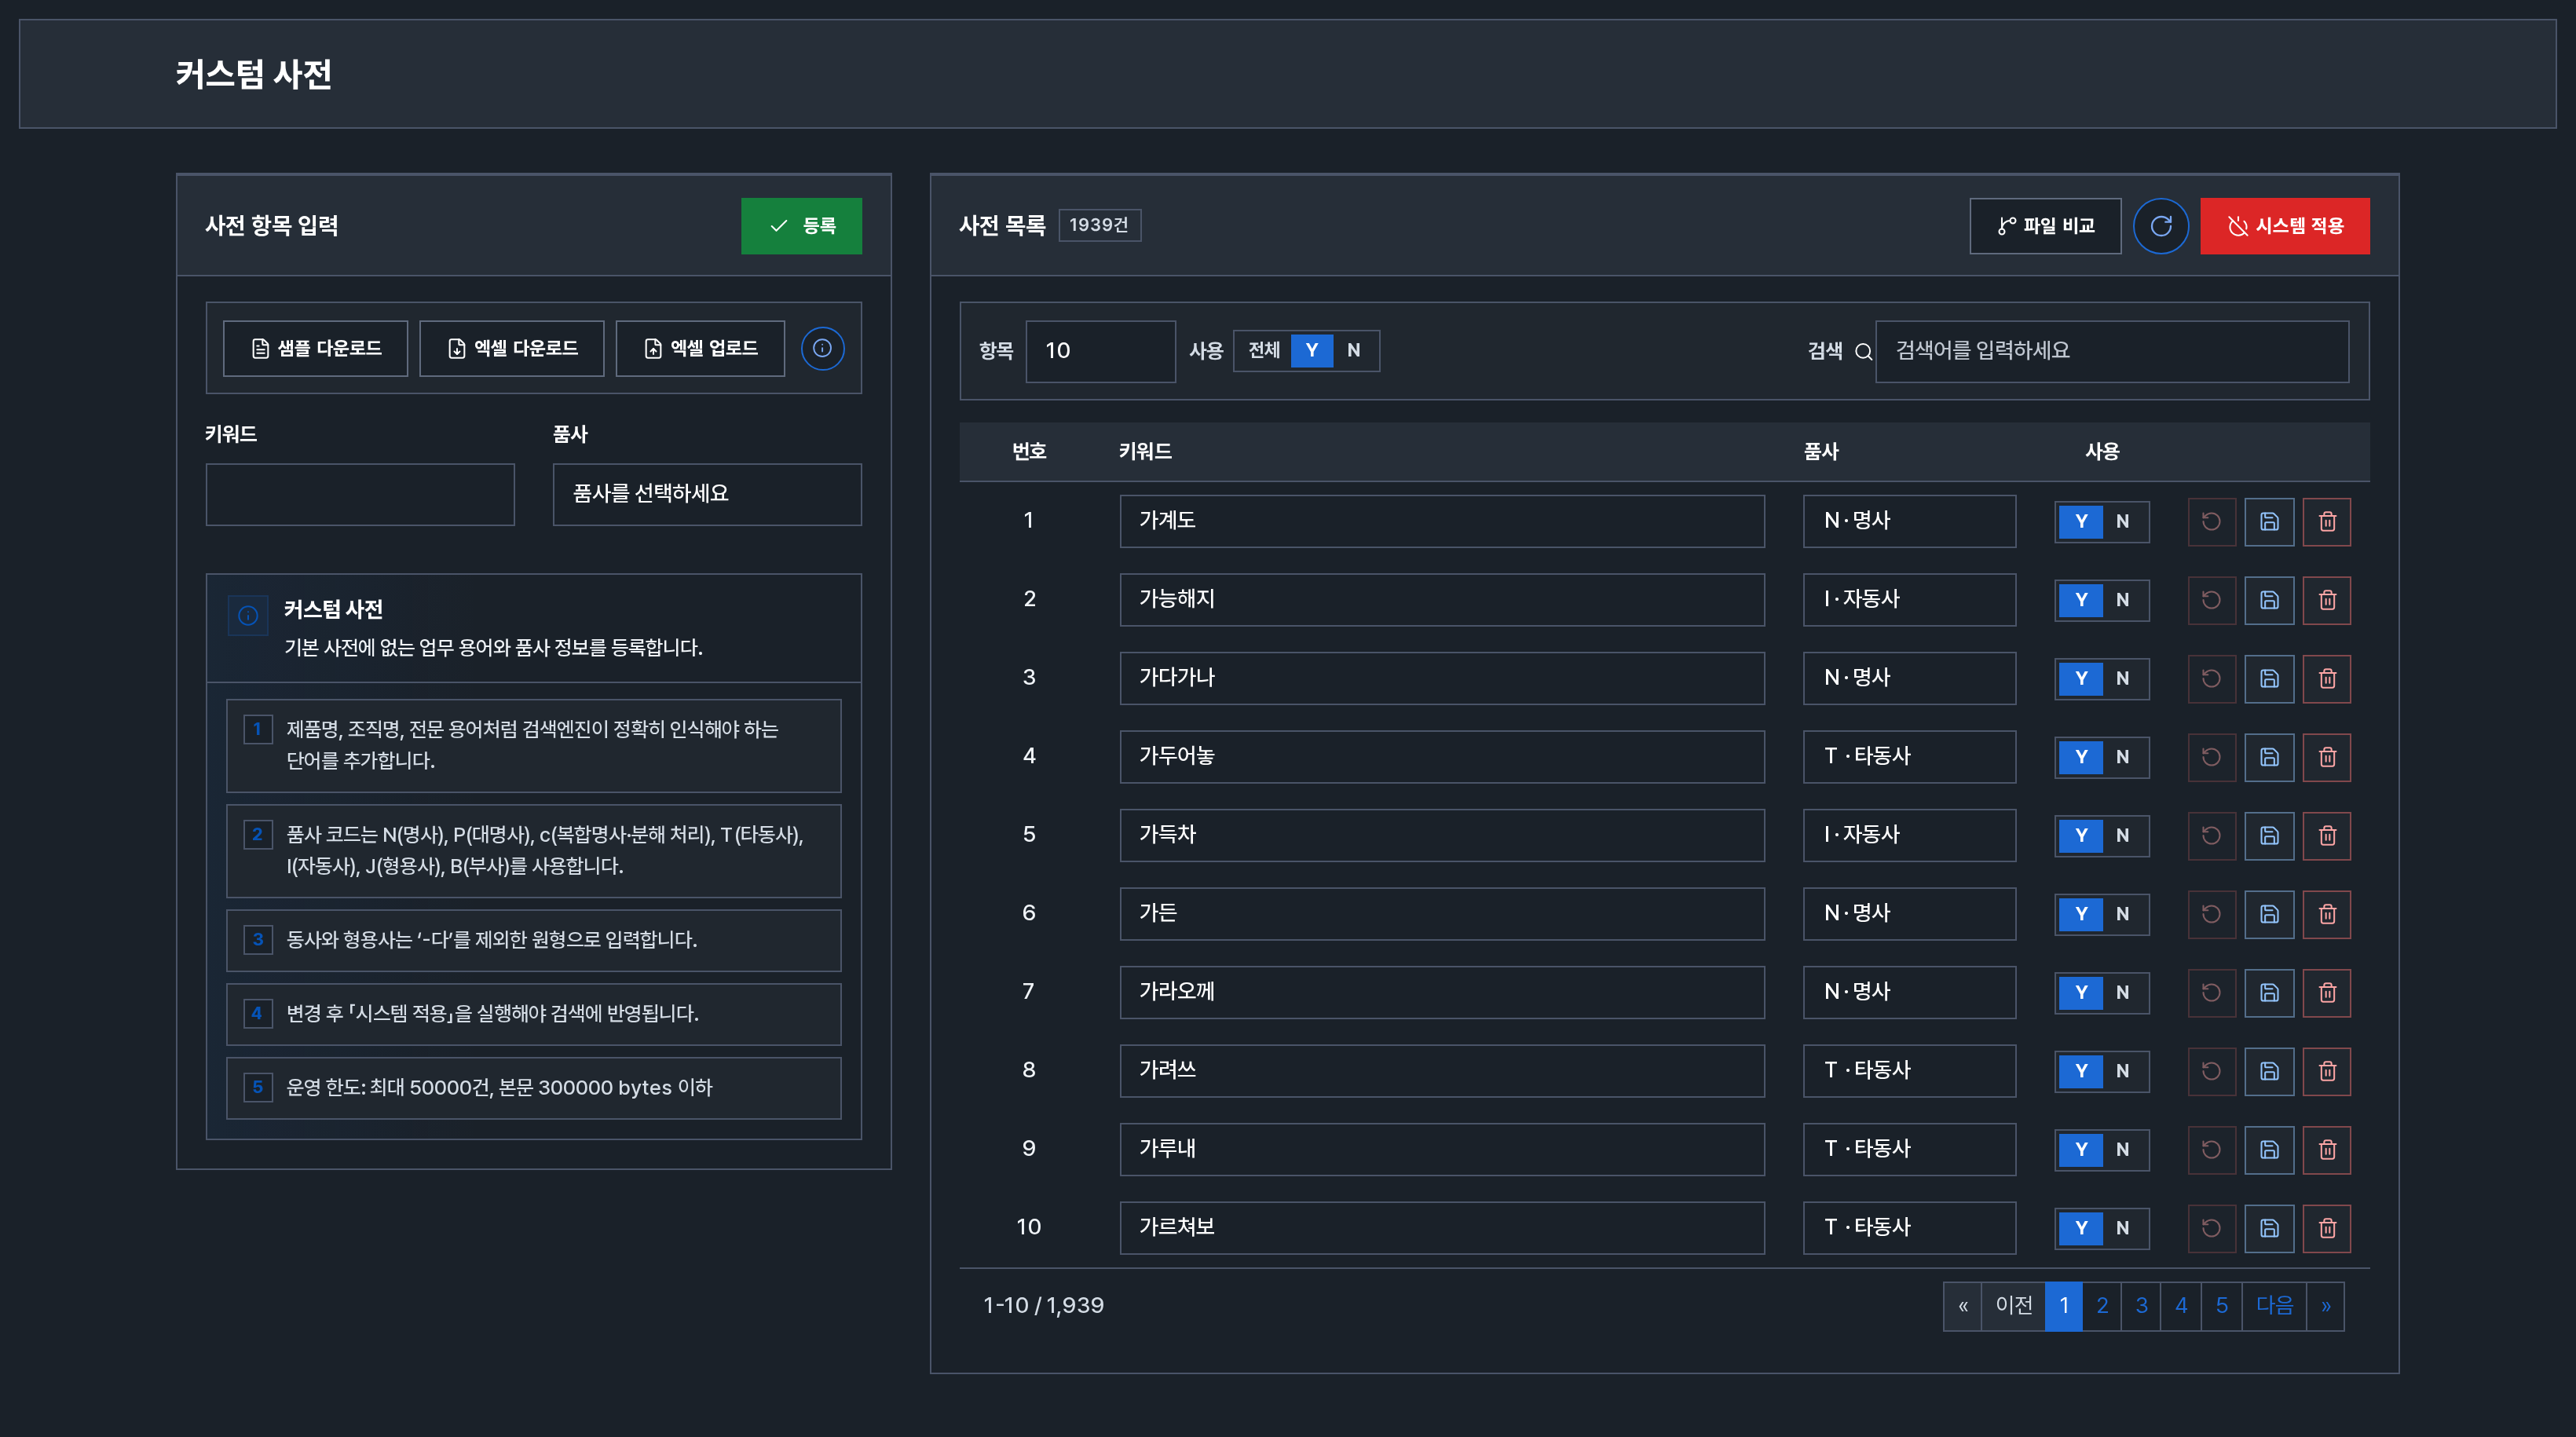Focus the 키워드 input field
2576x1437 pixels.
(360, 494)
